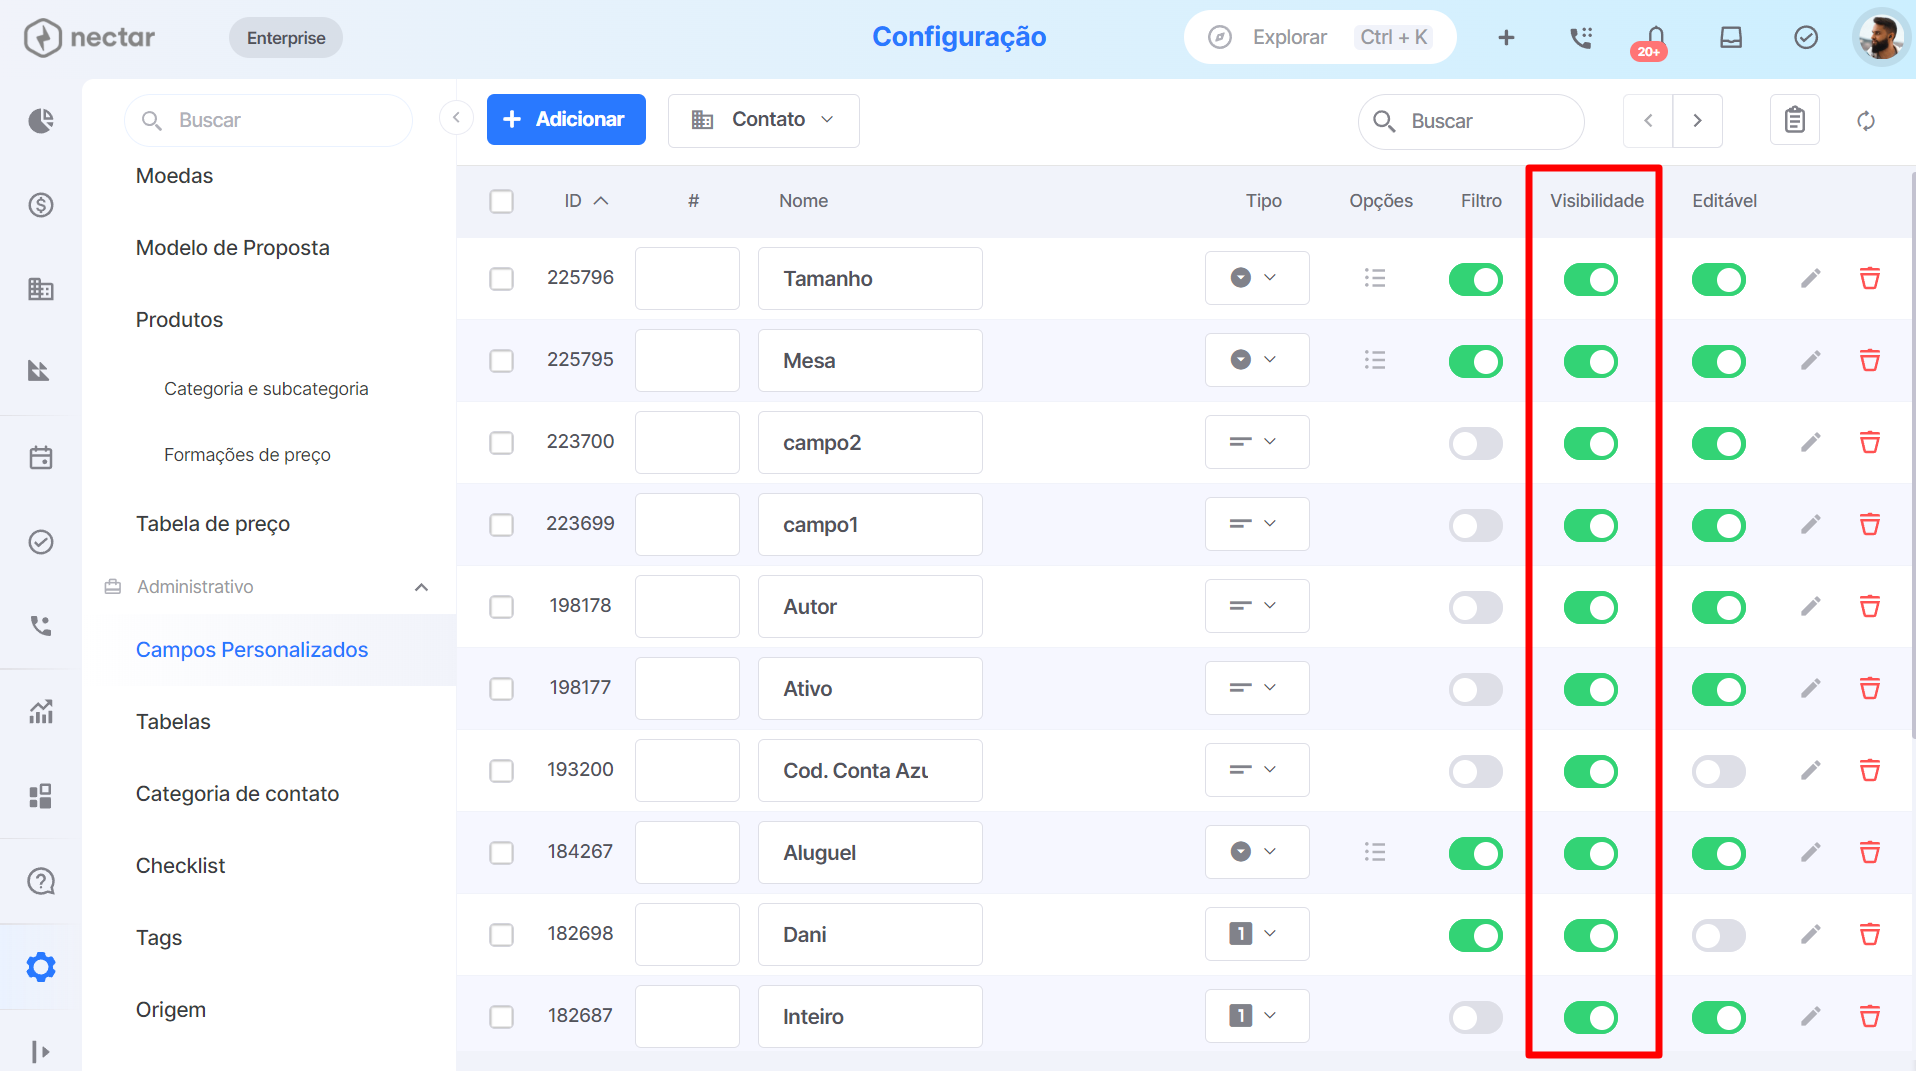The image size is (1916, 1071).
Task: Open the user profile avatar
Action: [x=1880, y=37]
